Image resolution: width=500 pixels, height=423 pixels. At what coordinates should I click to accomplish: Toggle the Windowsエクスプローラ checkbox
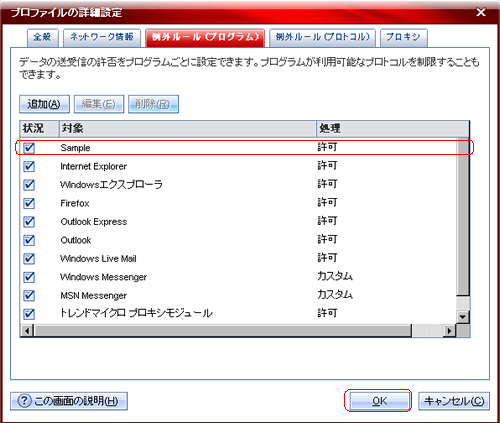tap(29, 185)
